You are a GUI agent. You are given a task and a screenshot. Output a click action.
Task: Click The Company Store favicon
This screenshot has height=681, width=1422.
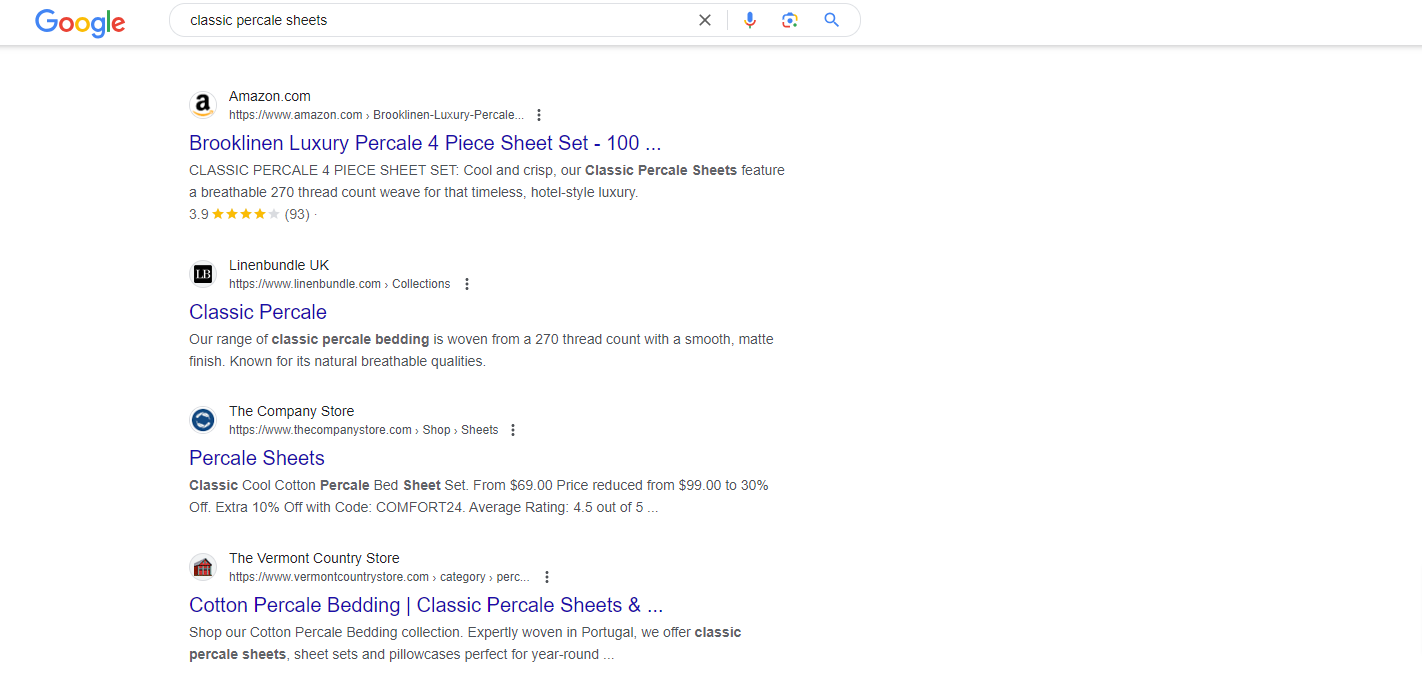tap(203, 420)
